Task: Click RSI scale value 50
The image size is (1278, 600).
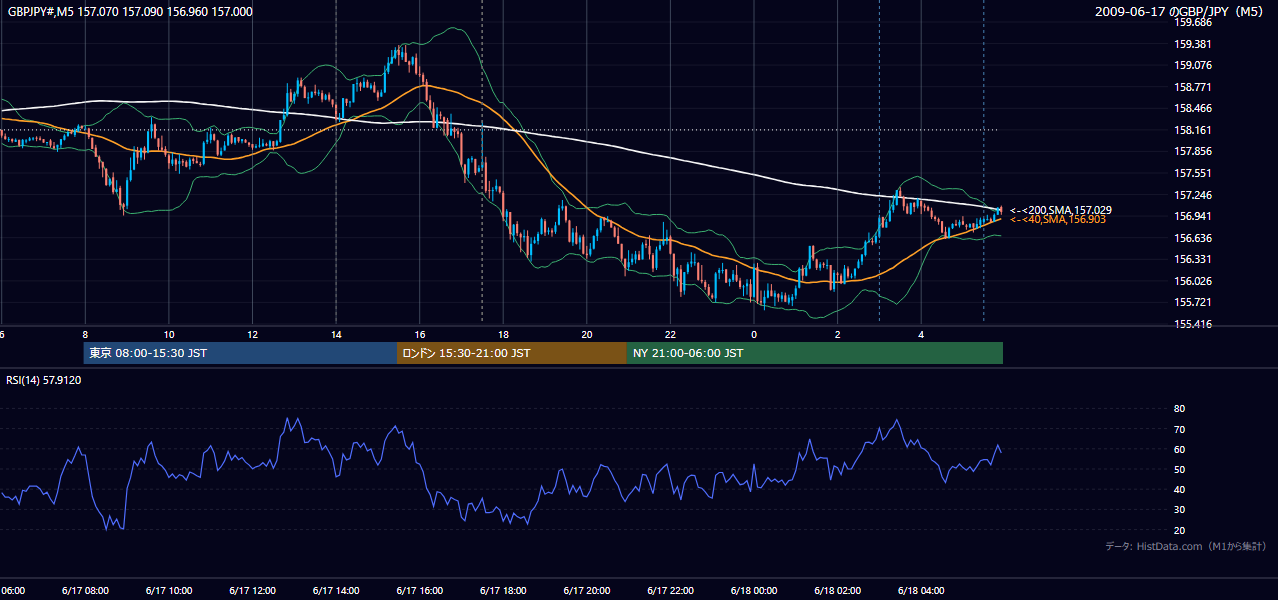Action: [1179, 469]
